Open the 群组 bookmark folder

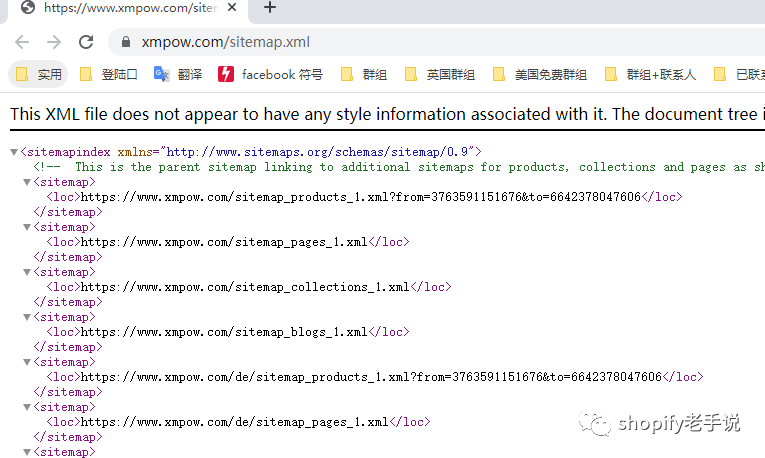click(364, 75)
